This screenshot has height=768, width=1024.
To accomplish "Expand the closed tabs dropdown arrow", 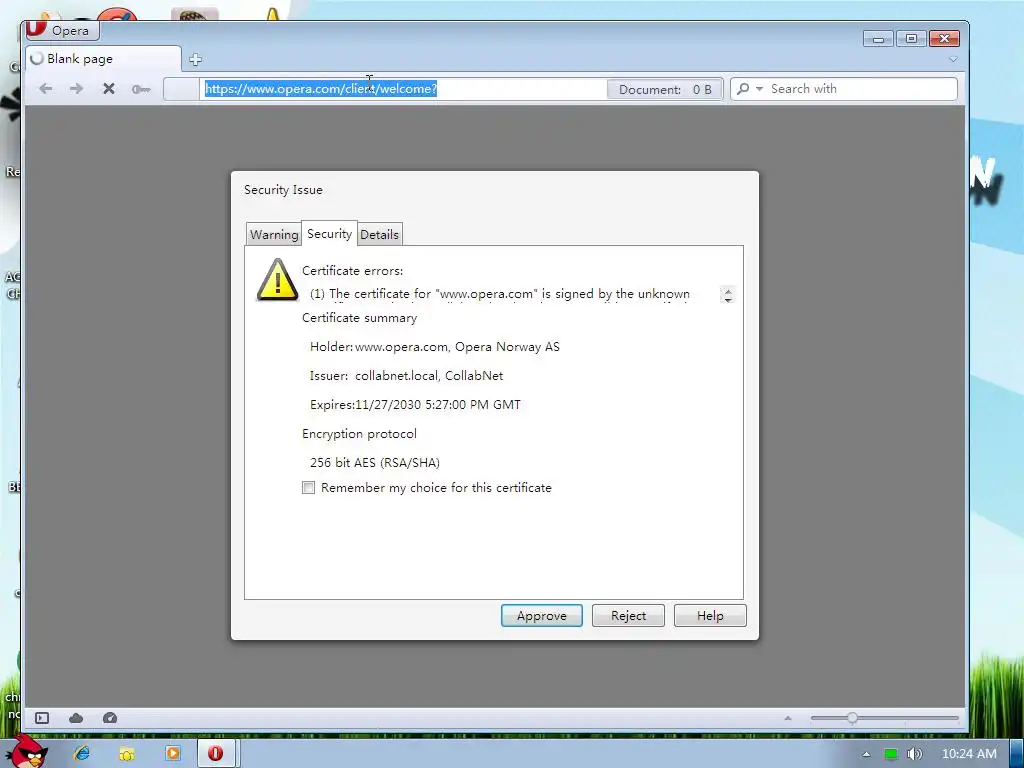I will [953, 59].
